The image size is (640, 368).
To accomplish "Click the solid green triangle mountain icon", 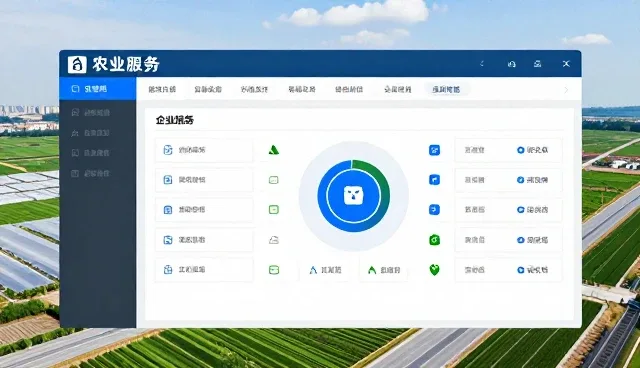I will (x=273, y=150).
